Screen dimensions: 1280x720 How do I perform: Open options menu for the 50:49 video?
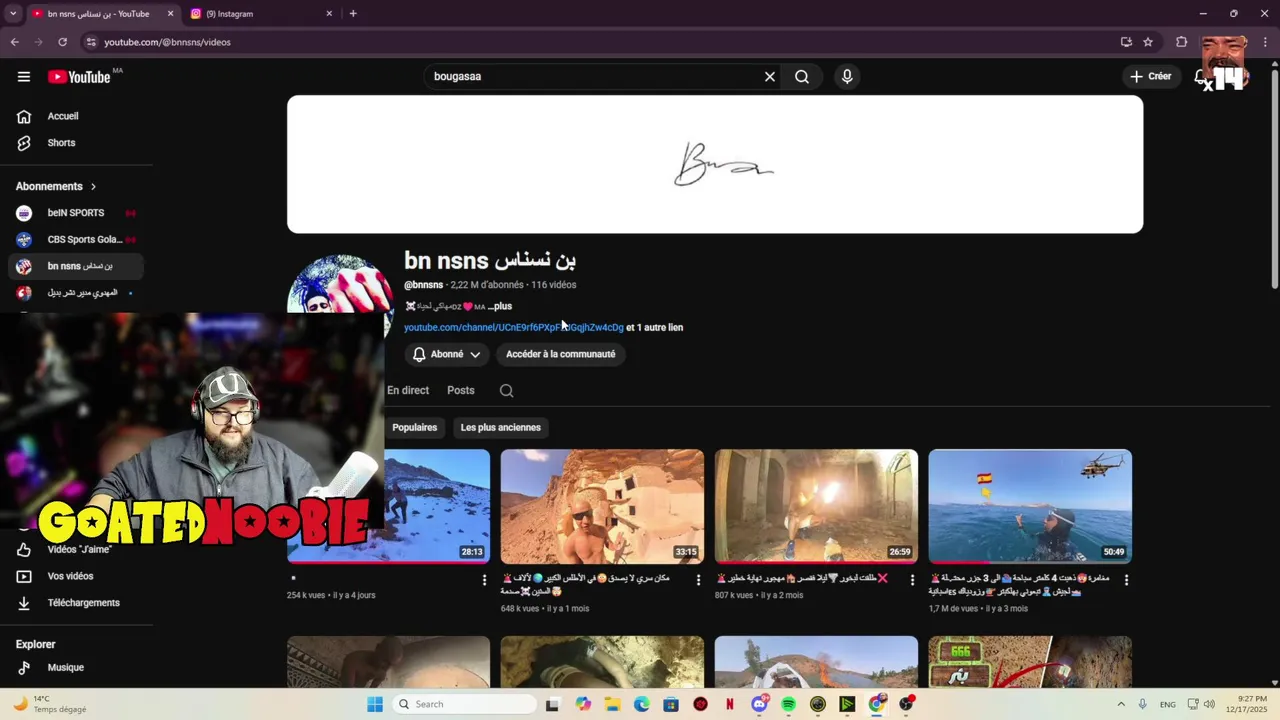1126,580
